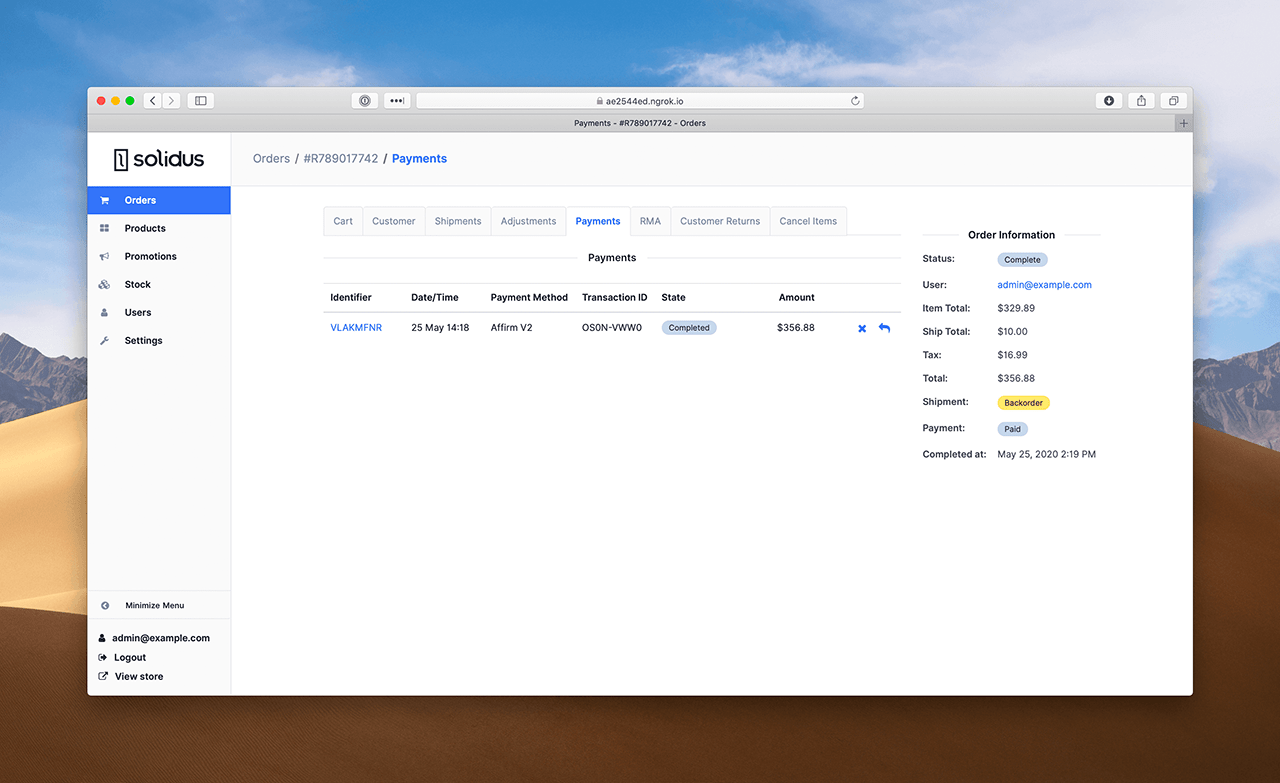Show Safari sidebar with the sidebar toggle
Viewport: 1280px width, 783px height.
(199, 100)
